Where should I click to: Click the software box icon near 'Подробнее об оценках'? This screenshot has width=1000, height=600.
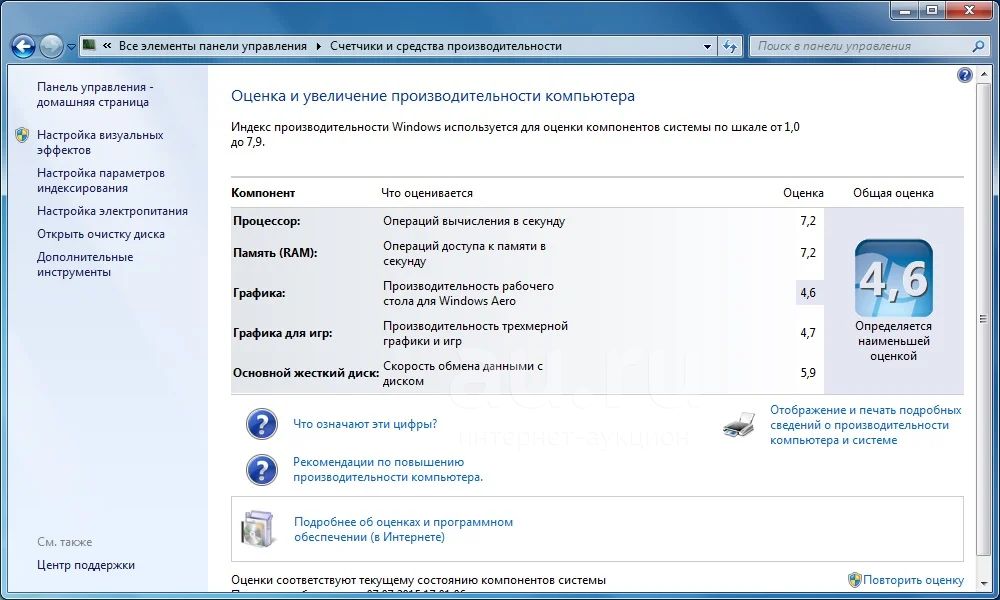(259, 529)
